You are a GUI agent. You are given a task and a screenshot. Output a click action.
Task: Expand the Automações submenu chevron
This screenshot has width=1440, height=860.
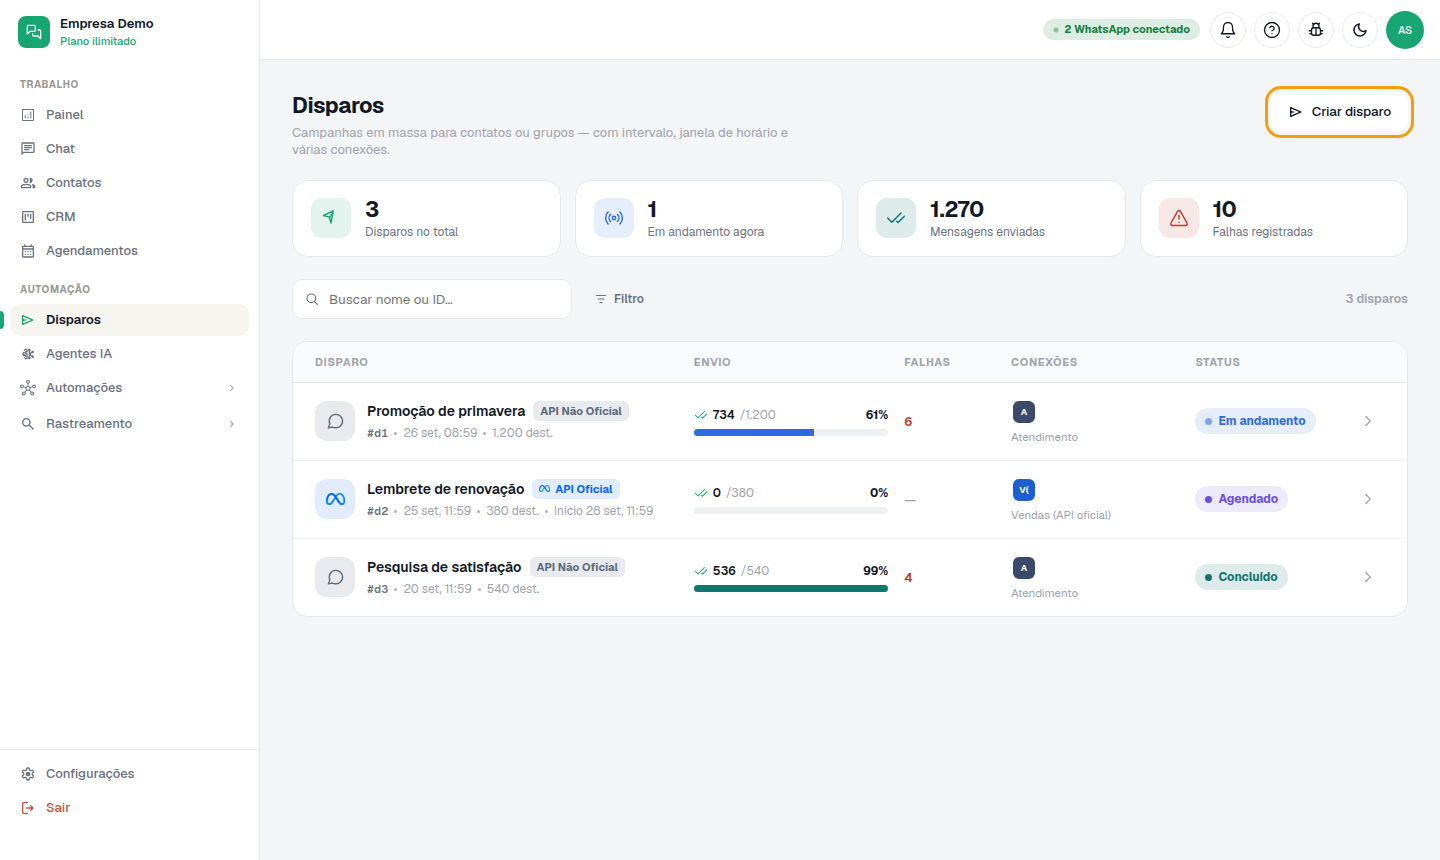click(232, 388)
